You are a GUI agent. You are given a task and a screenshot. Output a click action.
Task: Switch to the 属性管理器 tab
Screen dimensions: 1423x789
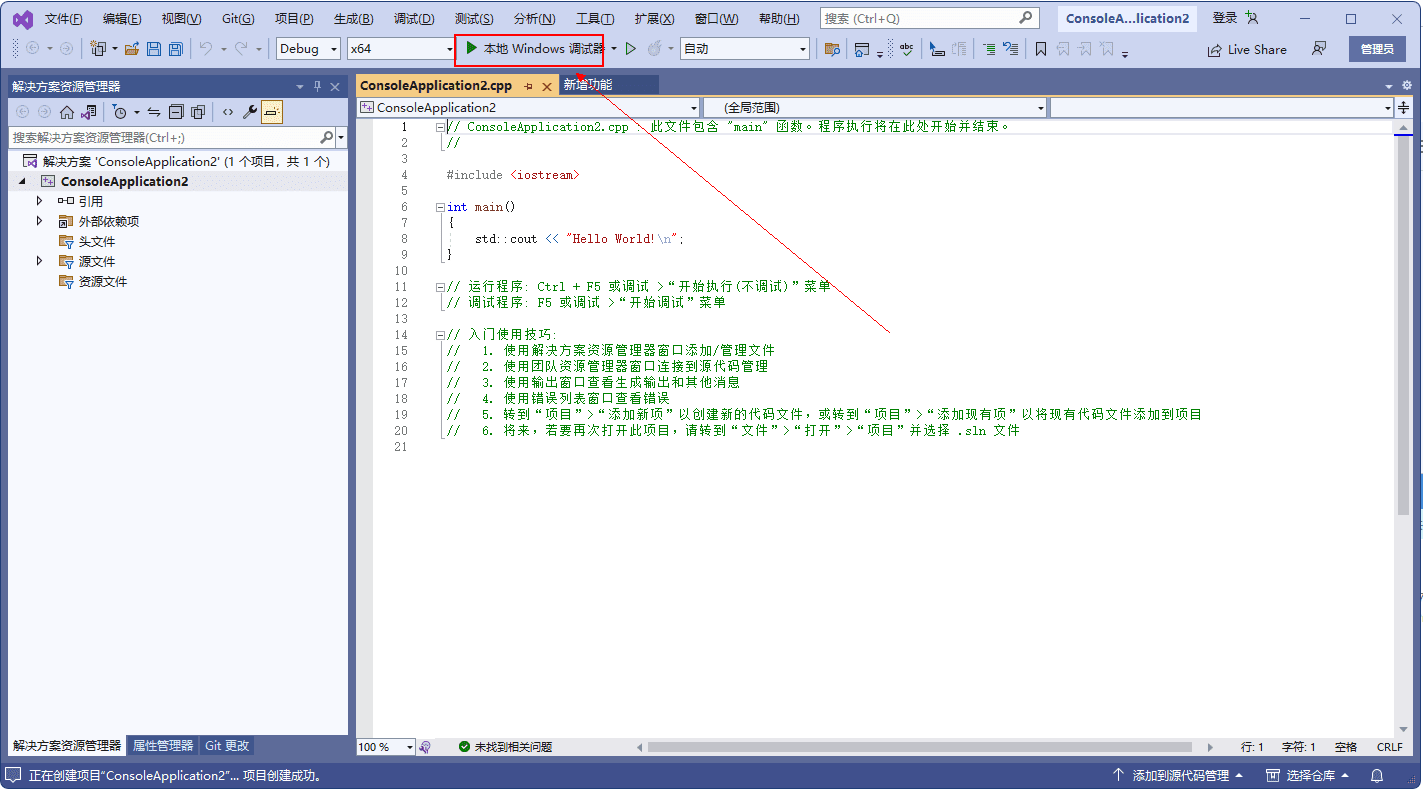tap(163, 746)
